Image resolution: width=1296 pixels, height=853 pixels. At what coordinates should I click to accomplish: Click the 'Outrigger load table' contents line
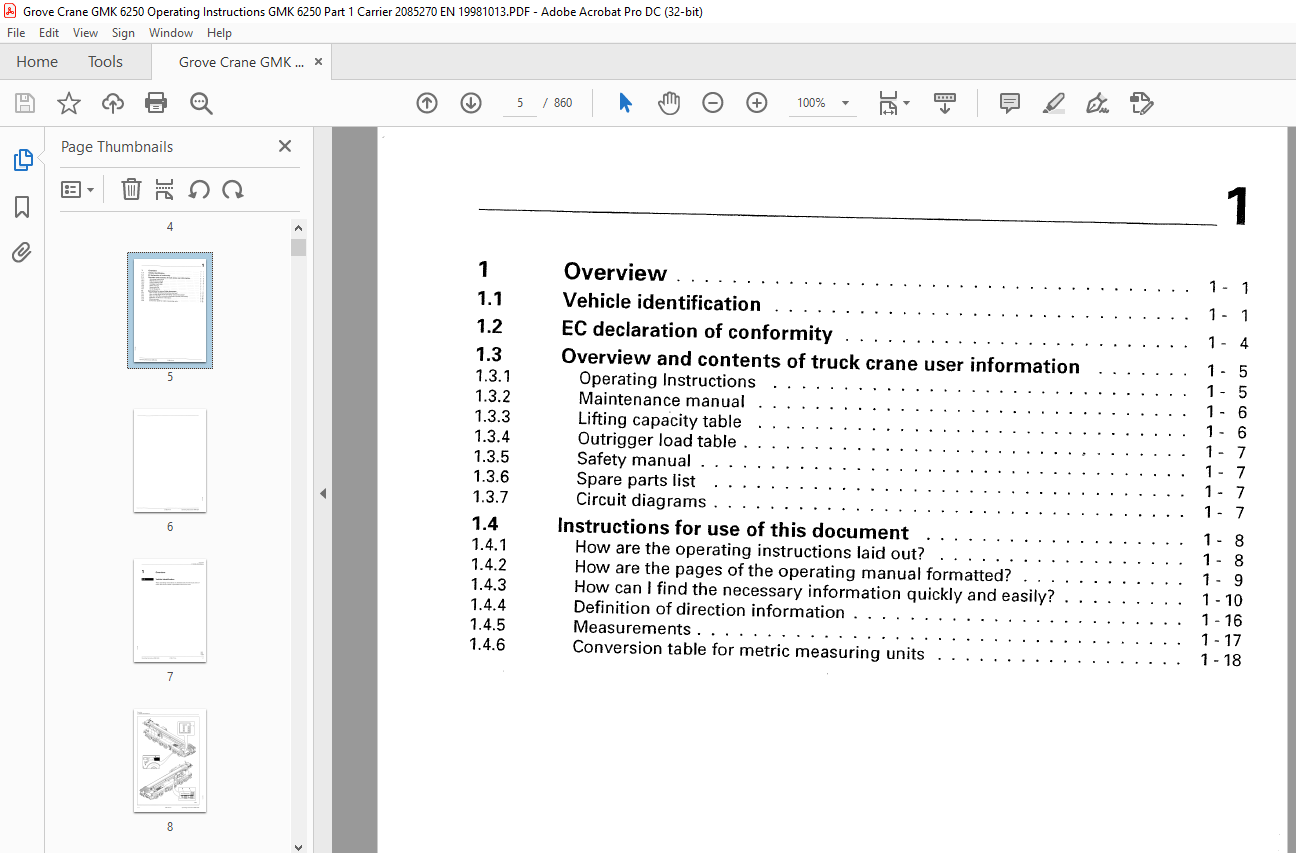[x=657, y=440]
